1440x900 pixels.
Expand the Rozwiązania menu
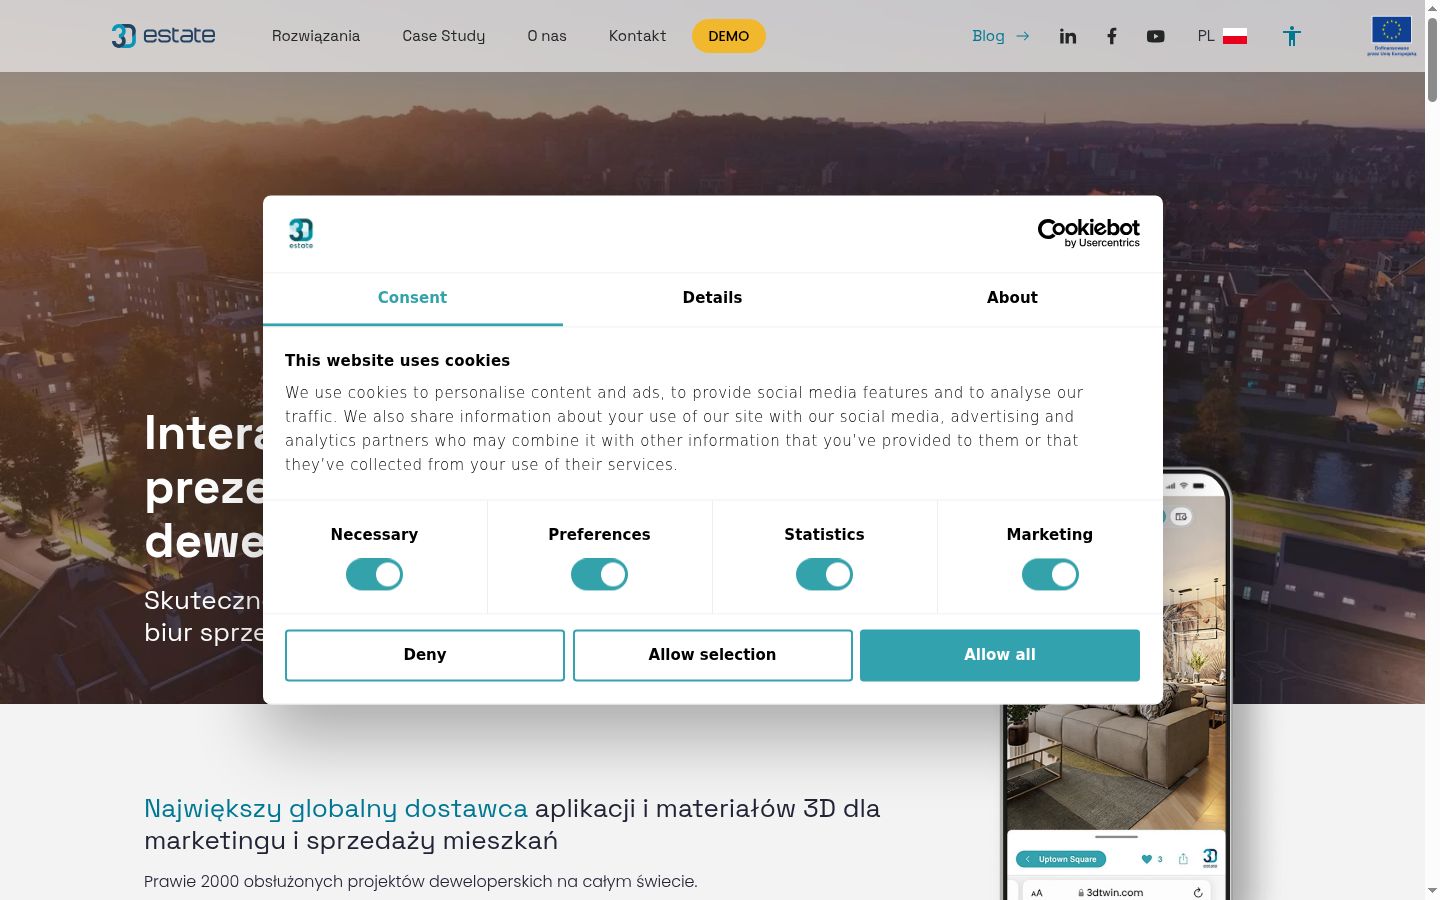click(316, 36)
